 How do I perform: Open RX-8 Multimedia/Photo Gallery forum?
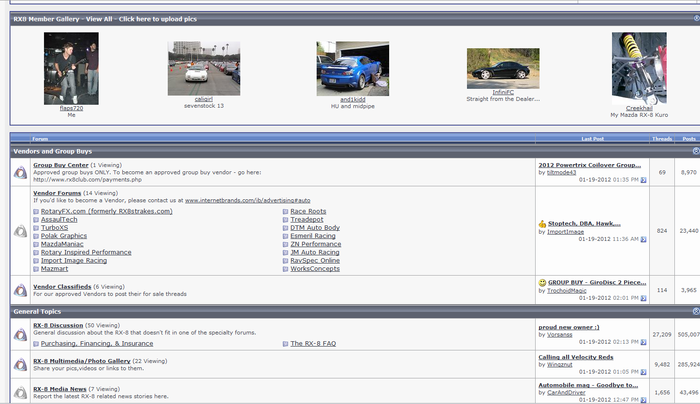point(82,361)
